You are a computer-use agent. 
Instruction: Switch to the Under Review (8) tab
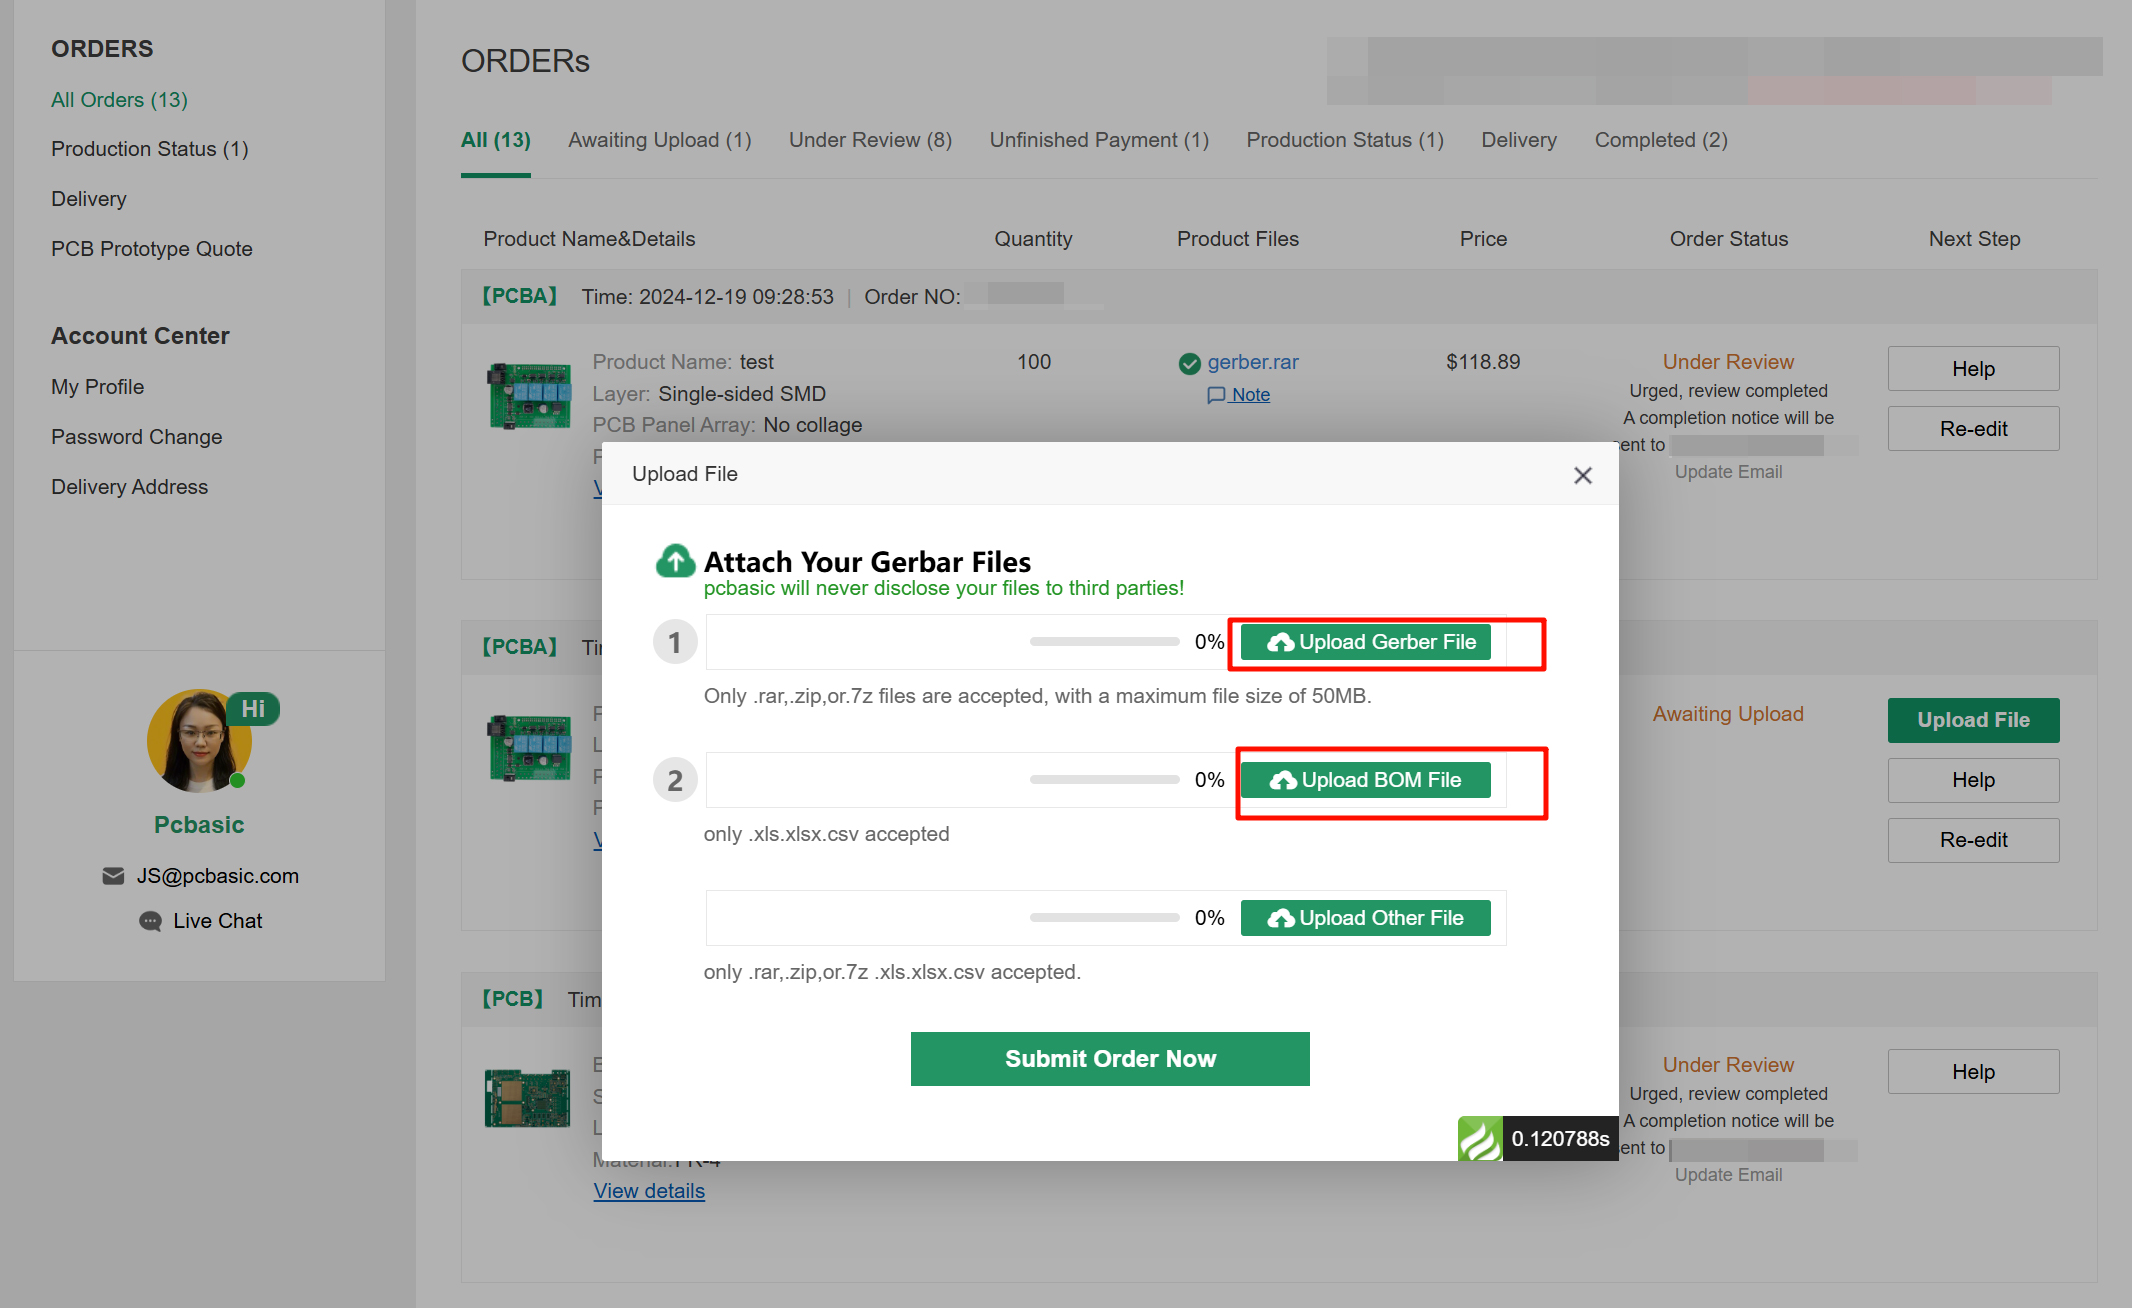click(870, 140)
